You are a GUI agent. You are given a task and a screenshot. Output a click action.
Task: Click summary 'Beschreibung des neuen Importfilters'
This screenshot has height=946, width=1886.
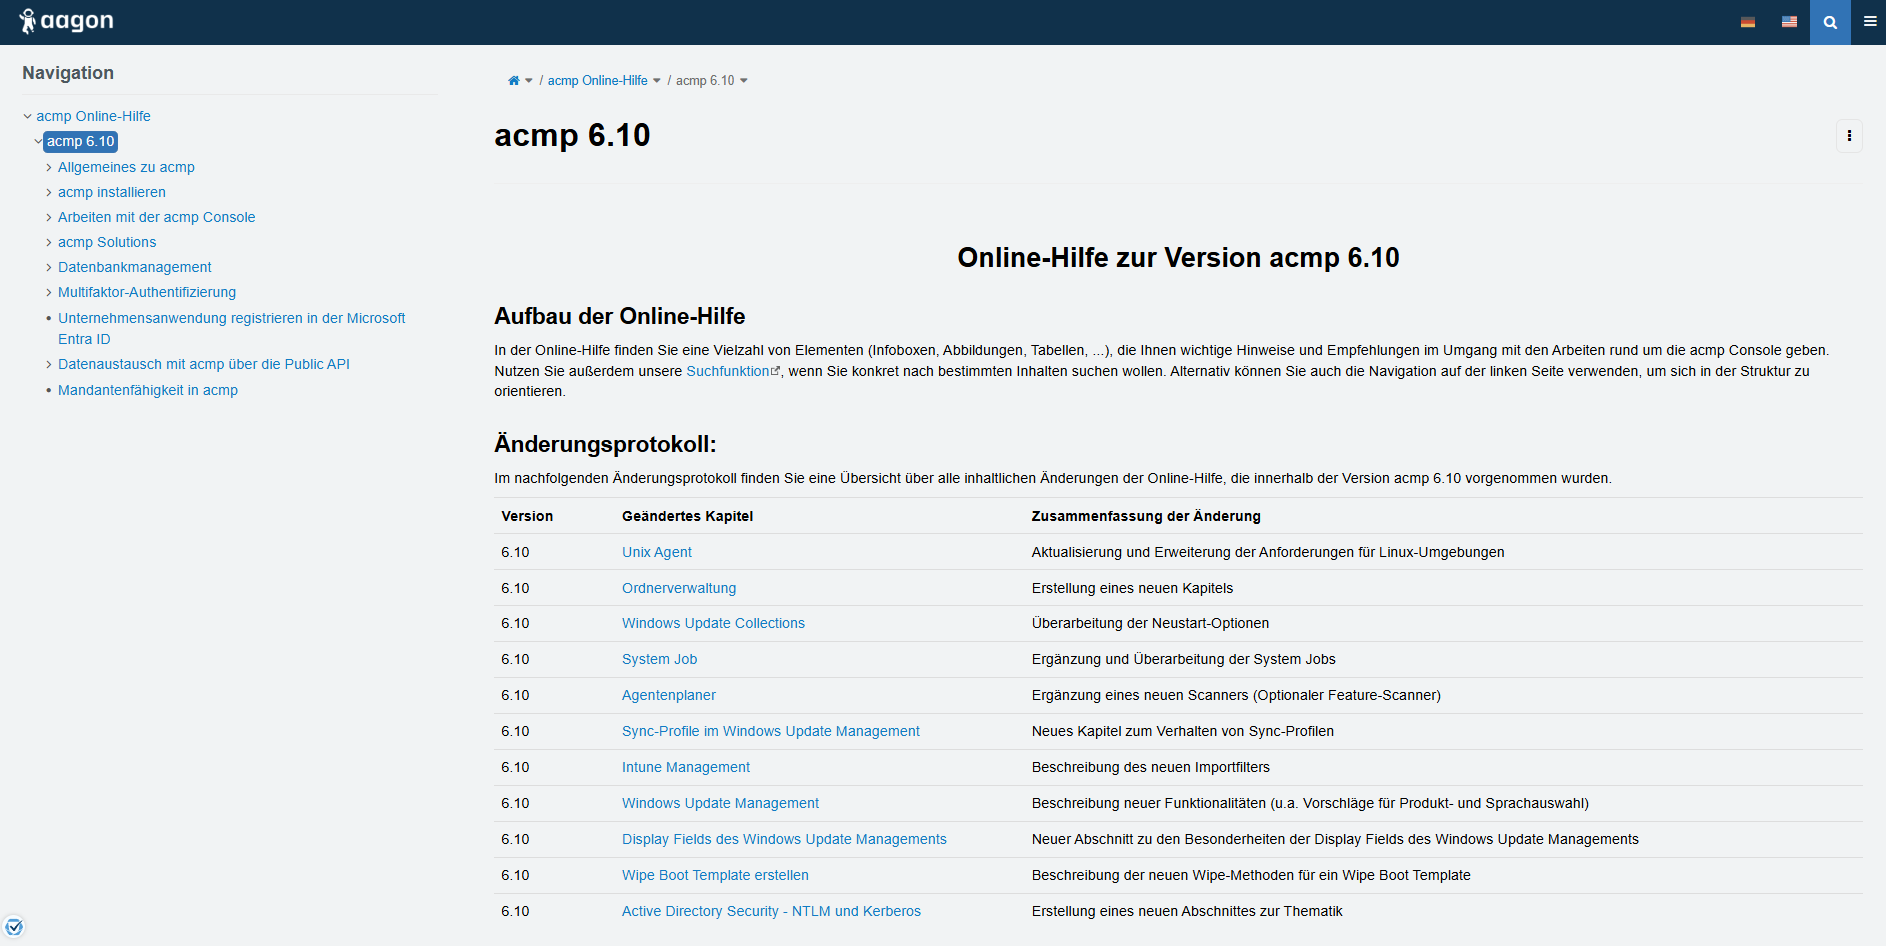(1151, 767)
